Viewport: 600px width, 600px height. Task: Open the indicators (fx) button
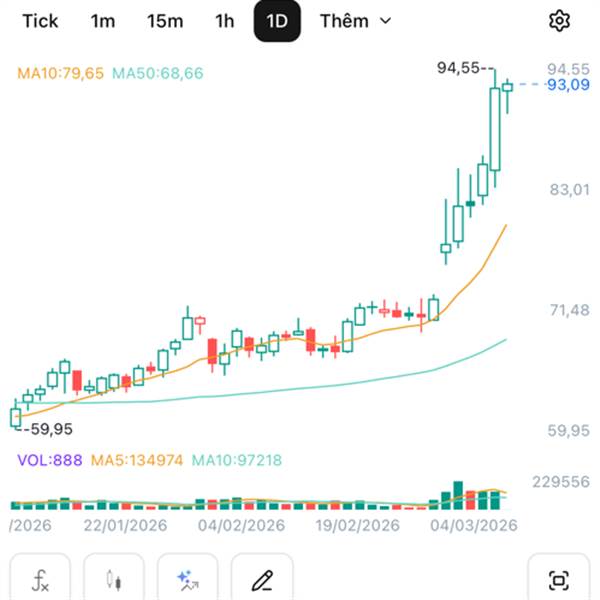click(41, 579)
